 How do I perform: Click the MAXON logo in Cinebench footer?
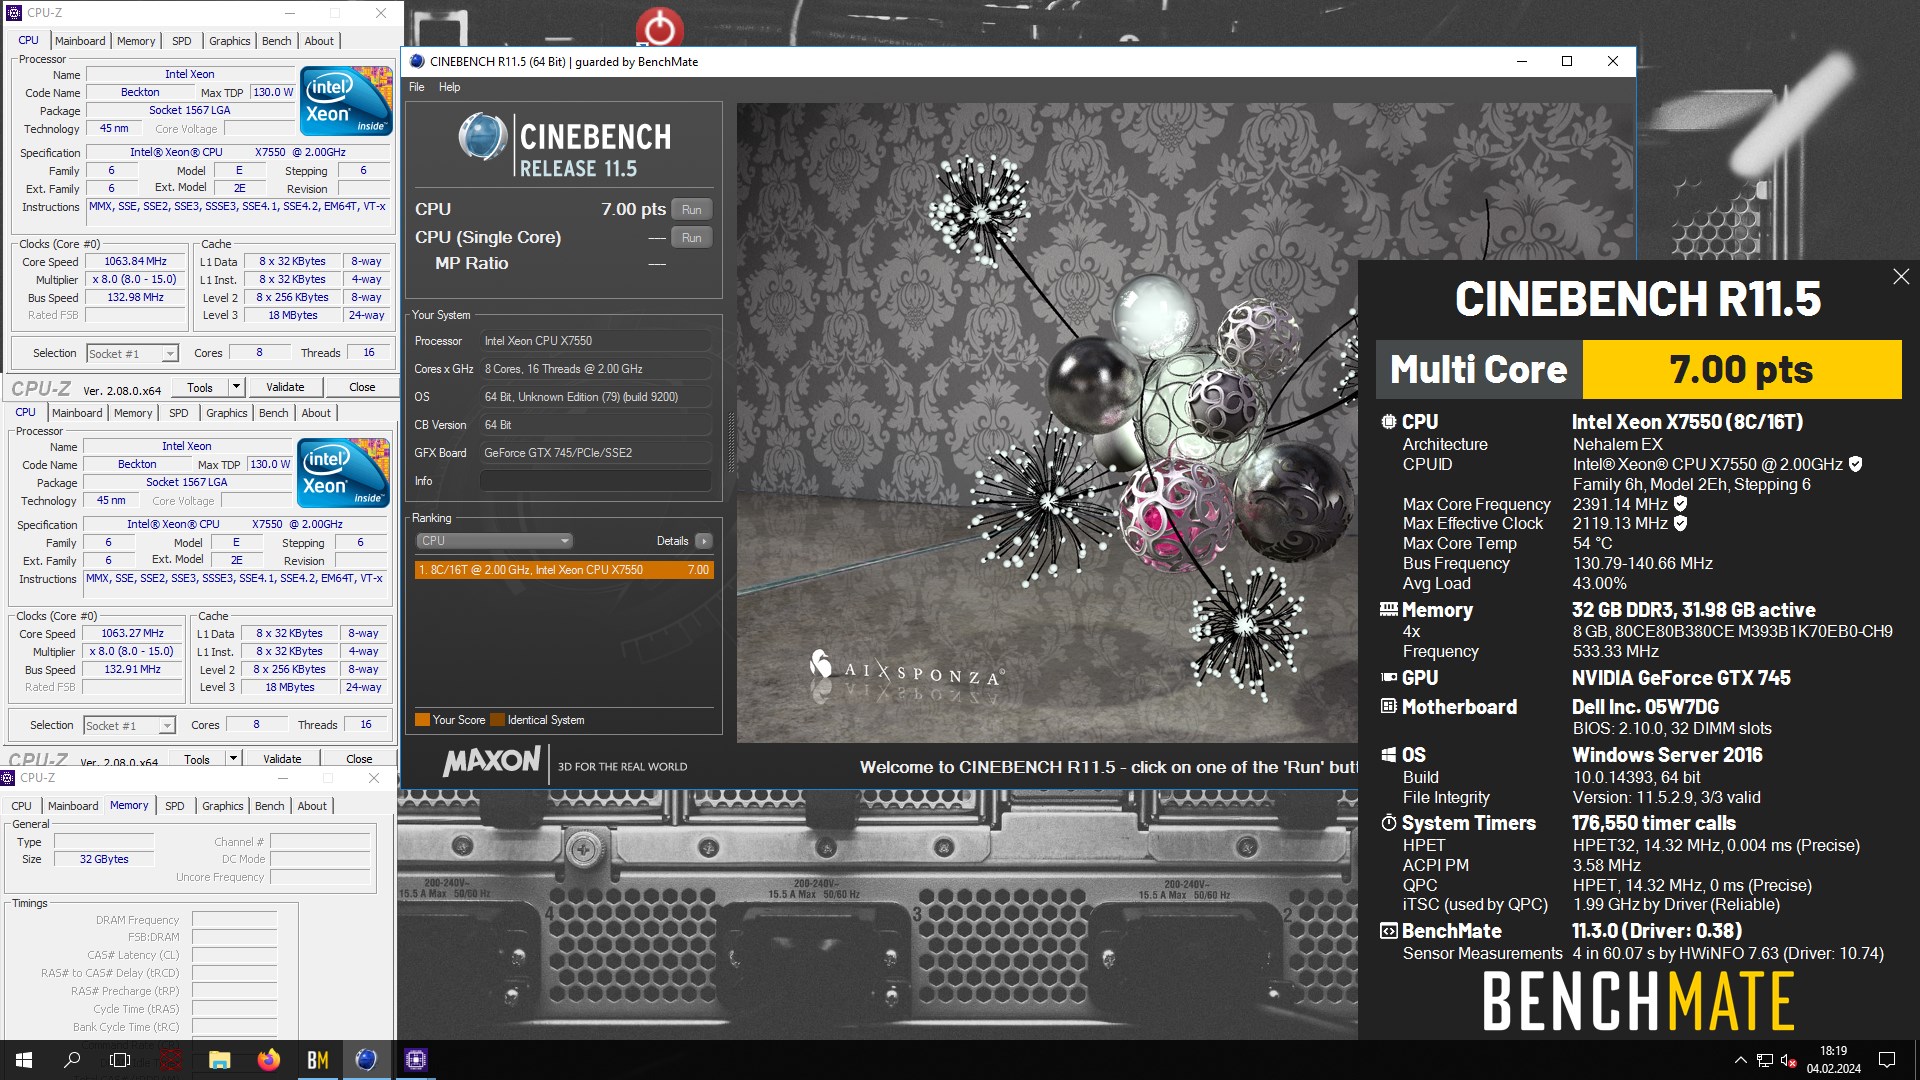click(491, 762)
